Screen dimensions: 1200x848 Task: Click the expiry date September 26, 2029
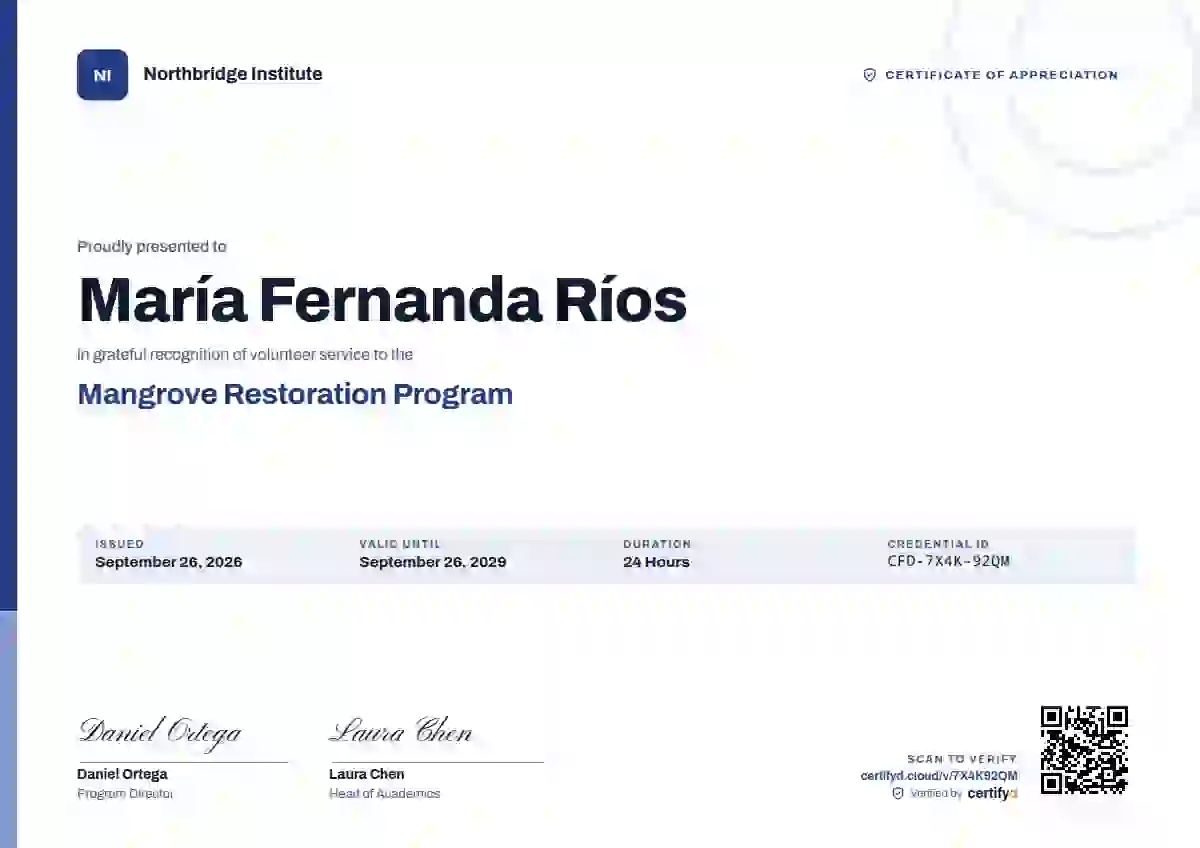433,562
